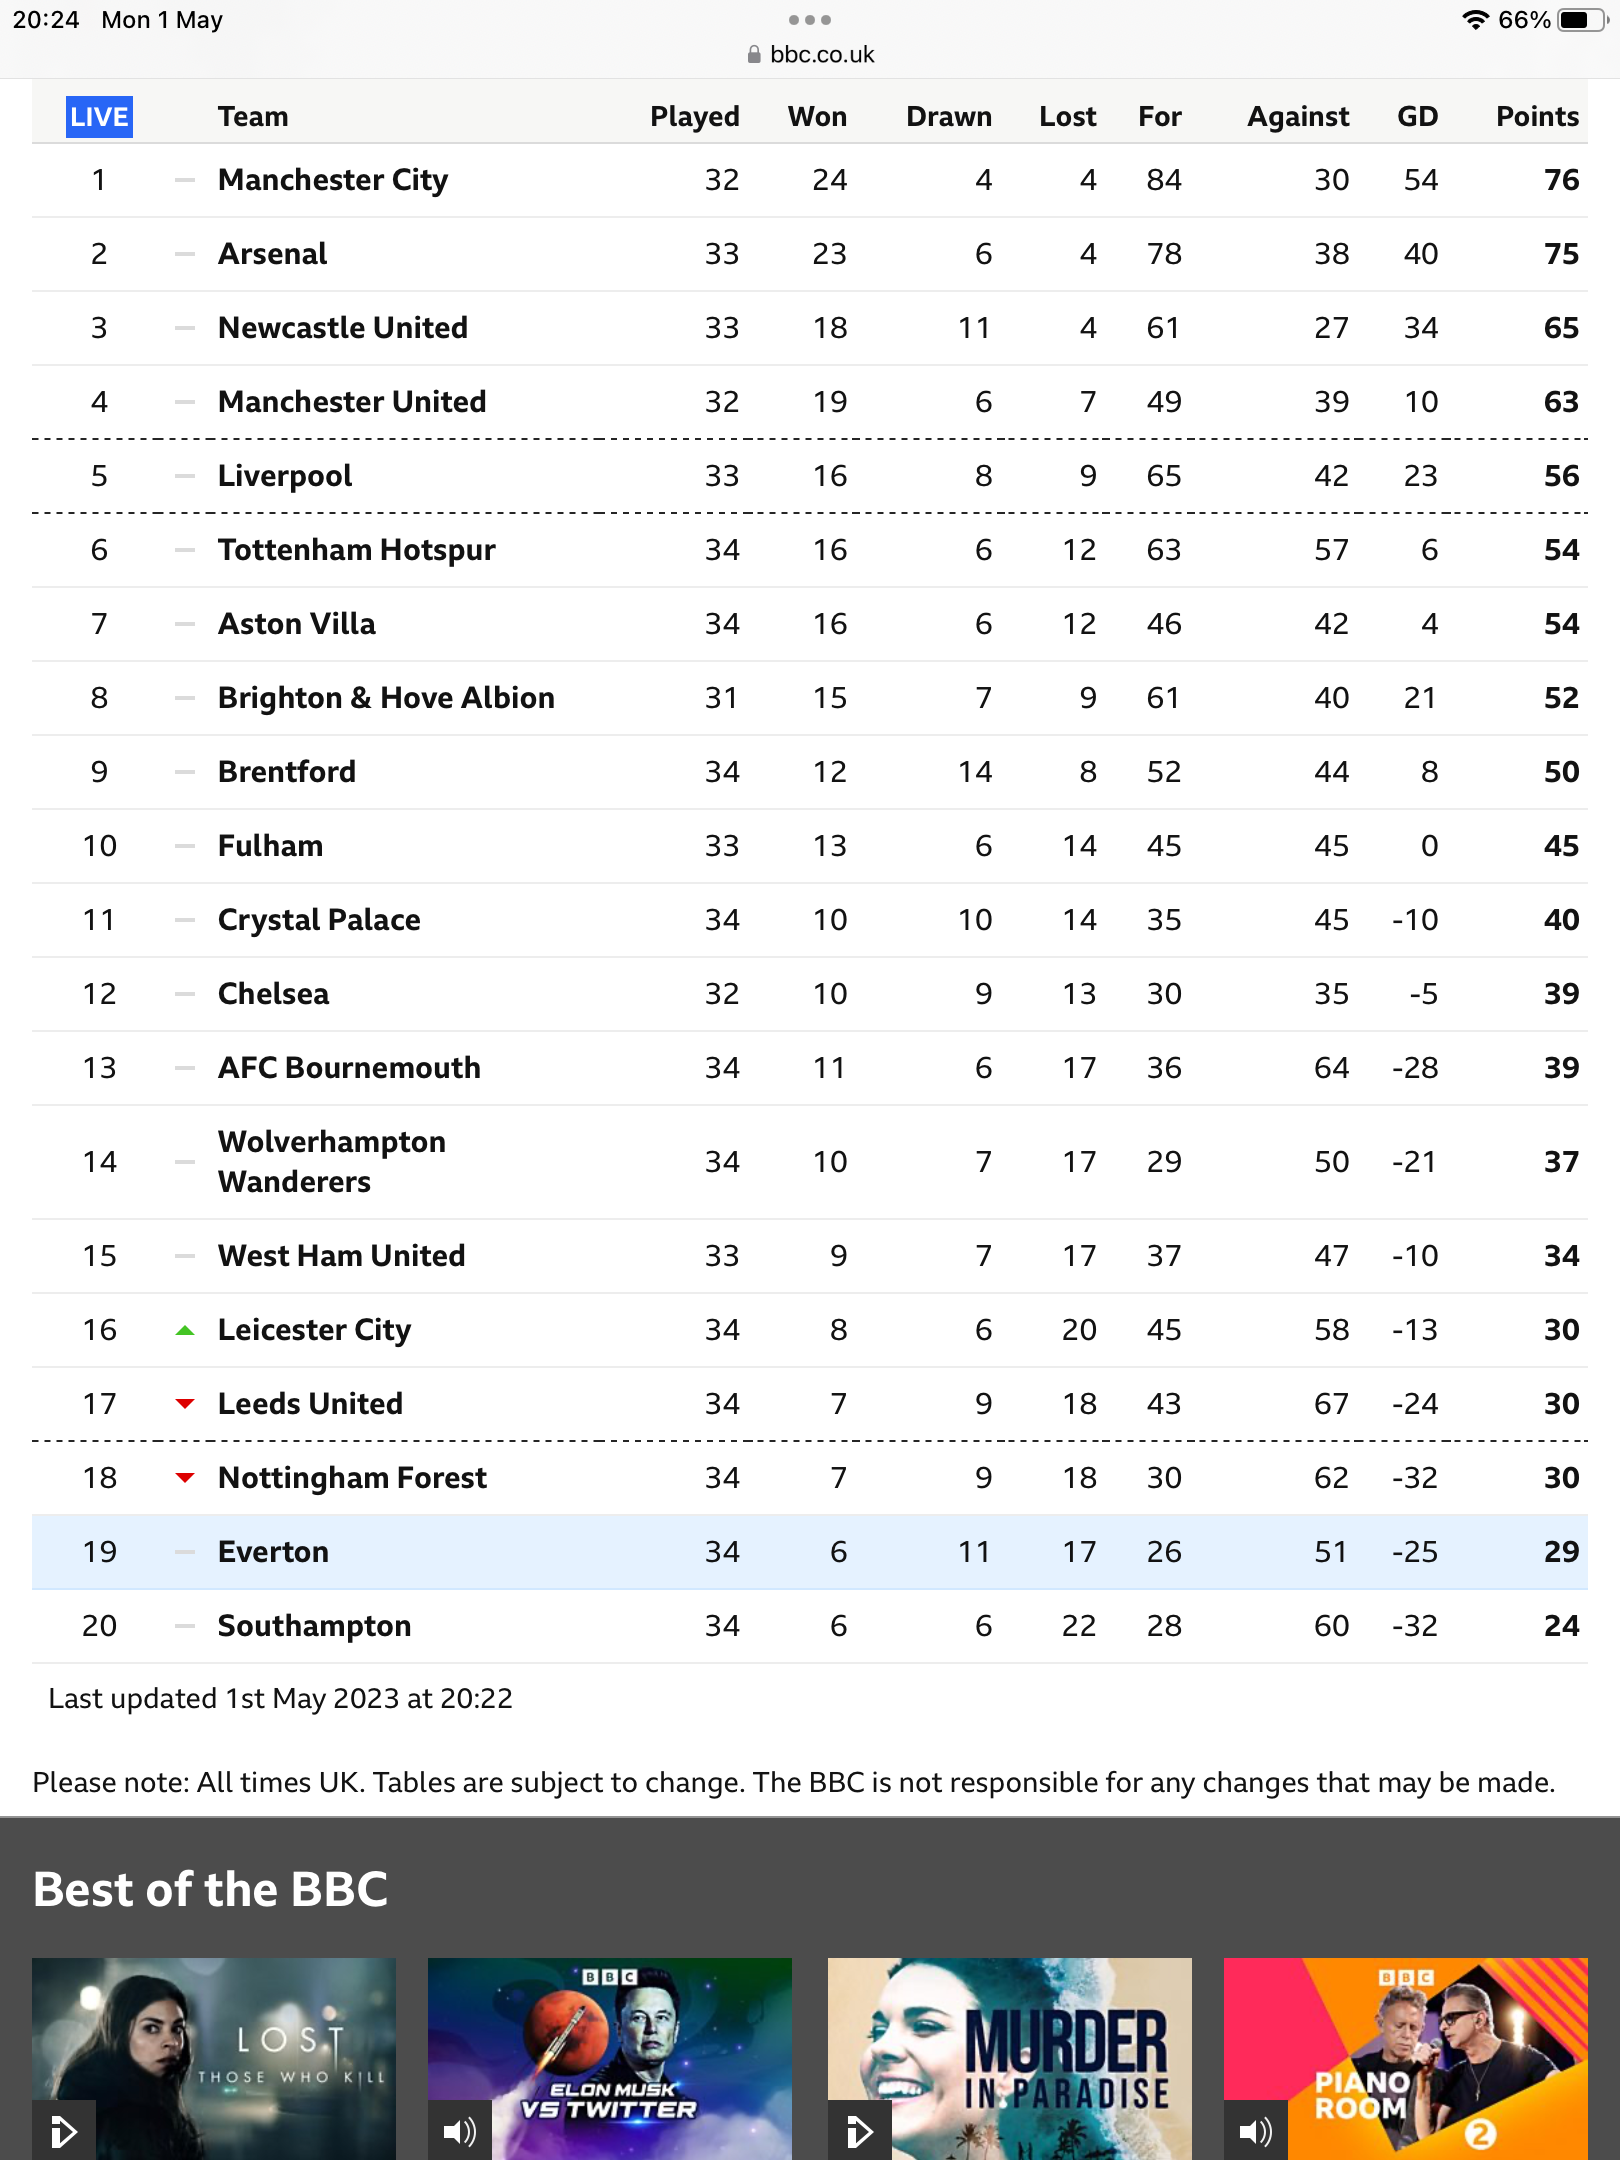Tap the green up arrow beside Leicester City

tap(185, 1330)
